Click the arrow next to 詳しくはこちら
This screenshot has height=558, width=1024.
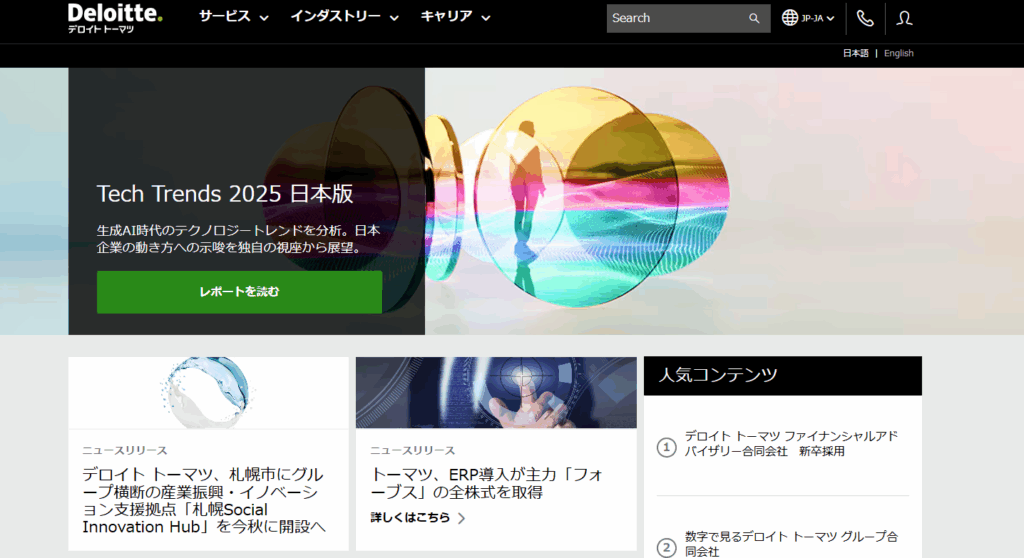pyautogui.click(x=462, y=518)
